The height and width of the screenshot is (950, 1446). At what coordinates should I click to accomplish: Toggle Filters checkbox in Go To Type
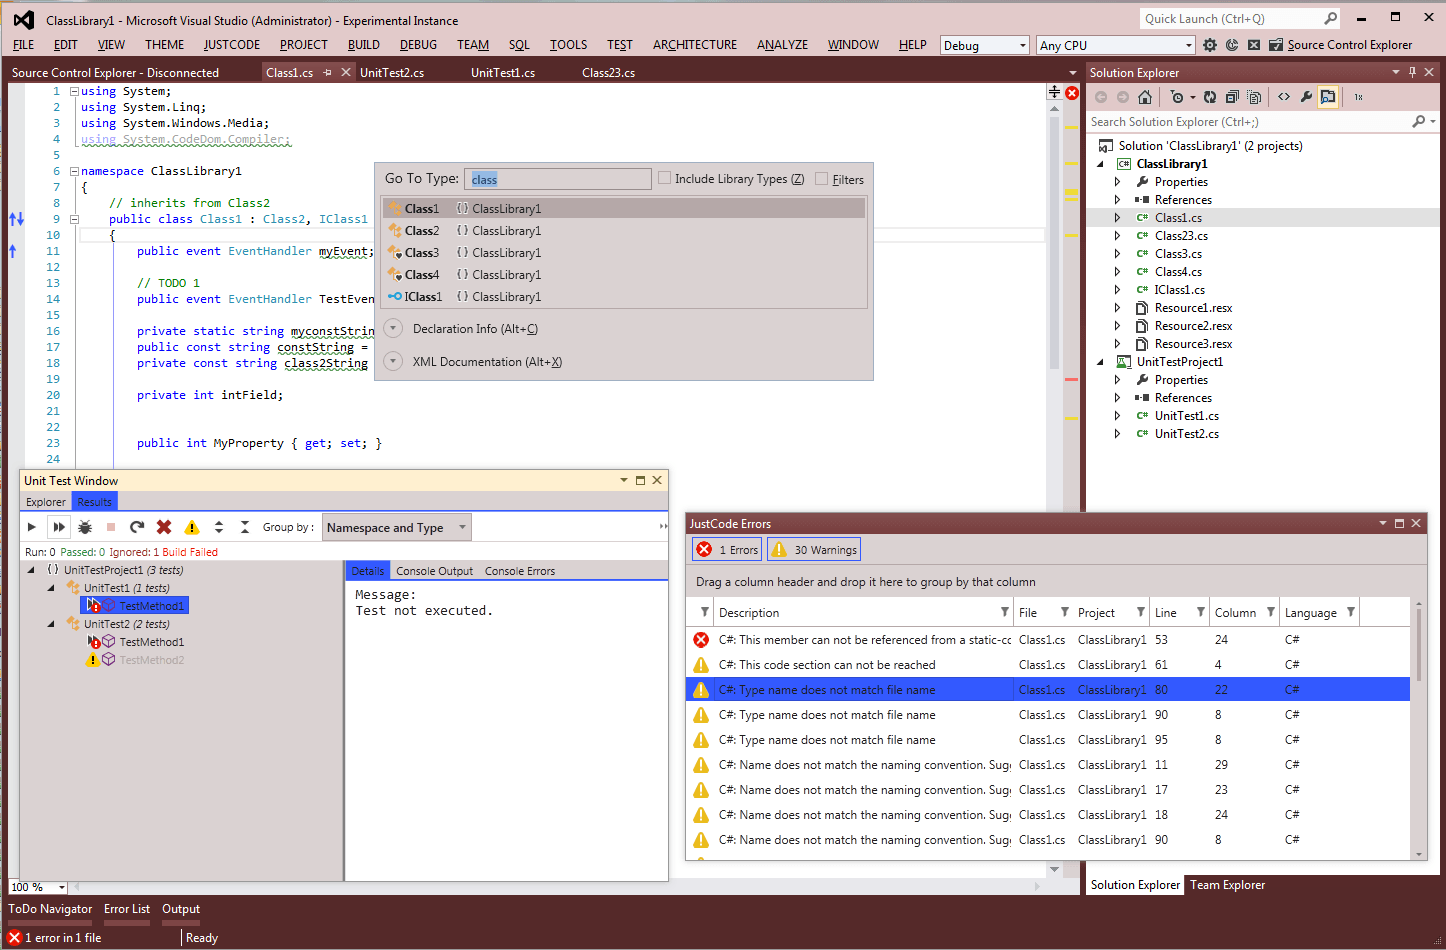822,179
